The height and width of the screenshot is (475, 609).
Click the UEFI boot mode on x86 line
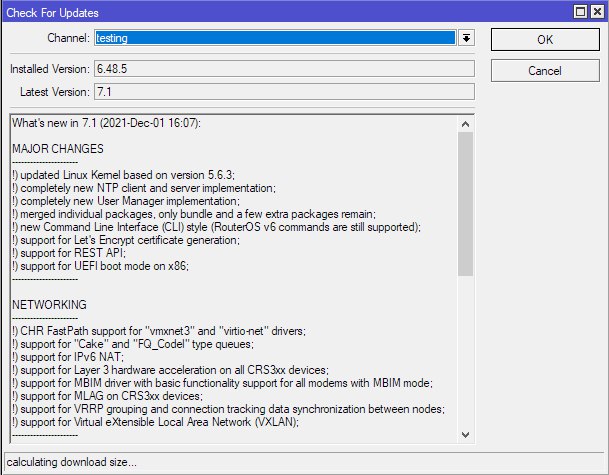click(x=100, y=266)
